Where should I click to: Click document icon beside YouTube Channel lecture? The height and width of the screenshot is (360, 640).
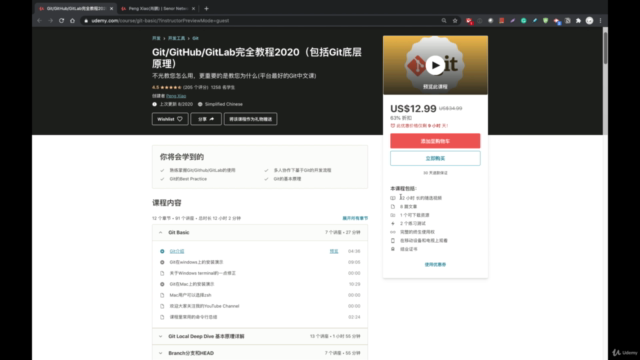162,306
